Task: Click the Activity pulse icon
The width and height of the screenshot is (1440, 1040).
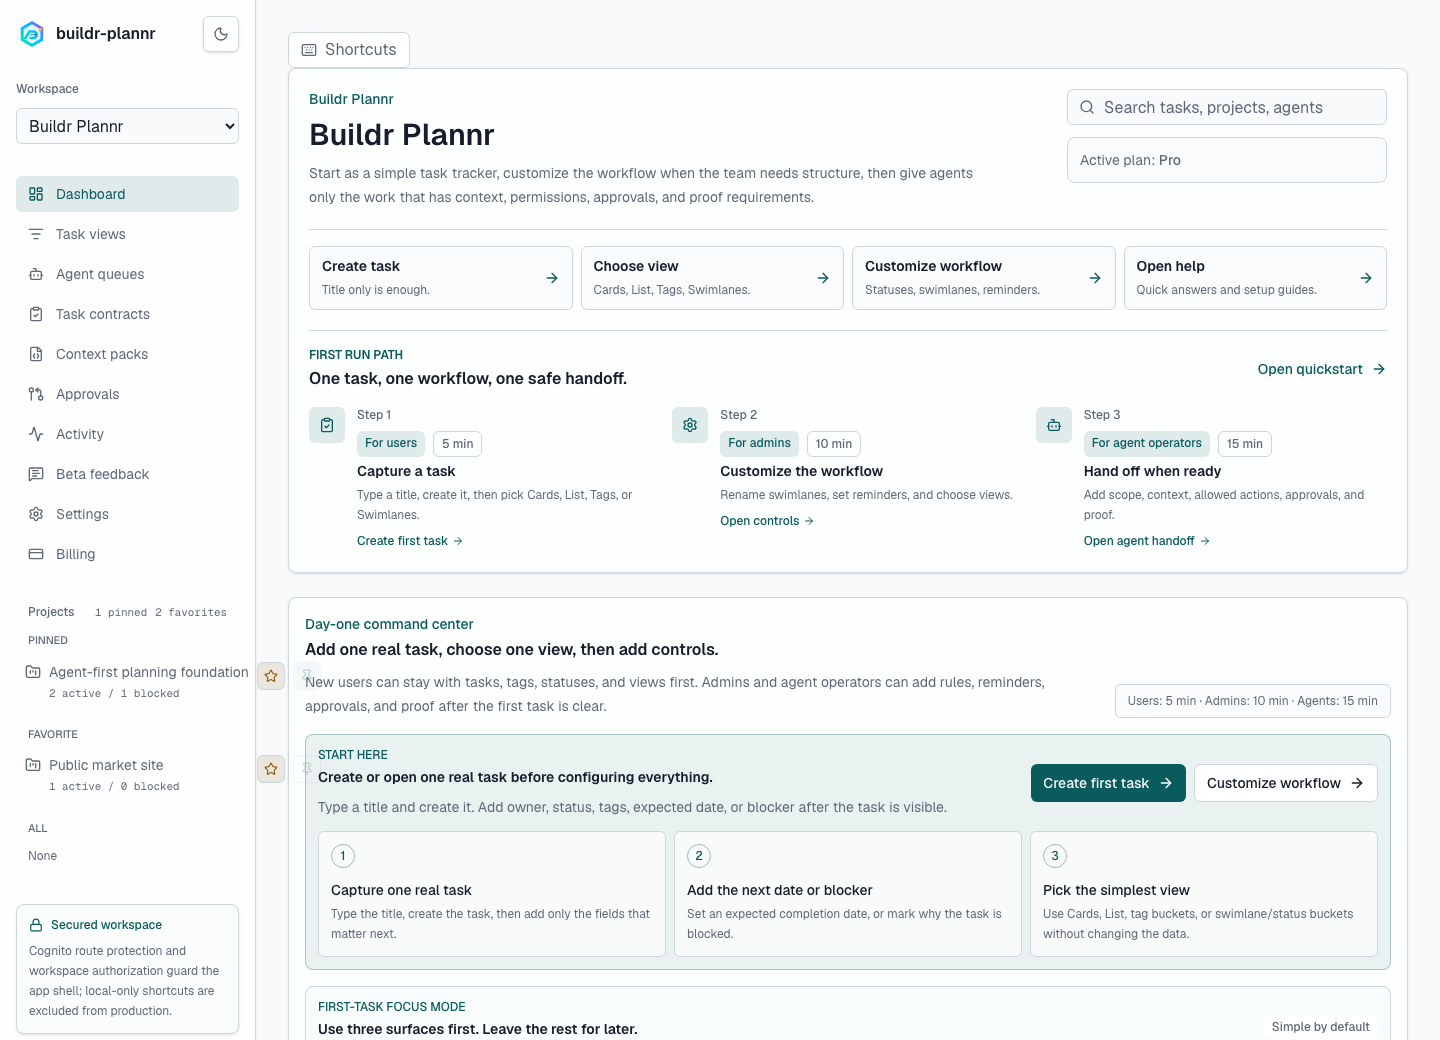Action: [36, 434]
